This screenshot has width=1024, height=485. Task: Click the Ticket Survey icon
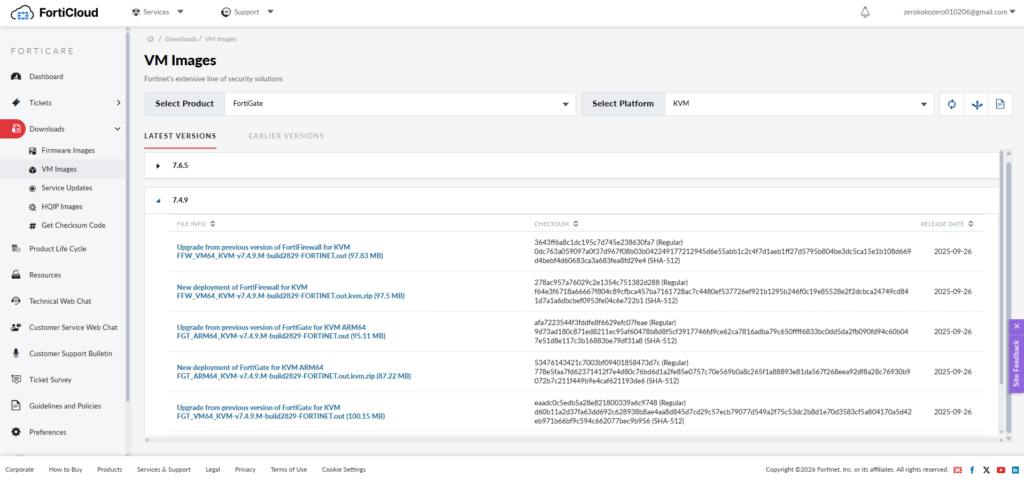16,379
